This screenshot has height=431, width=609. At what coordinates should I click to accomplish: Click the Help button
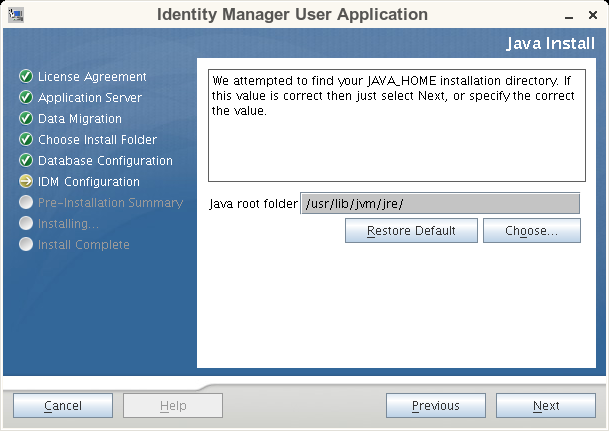click(173, 406)
